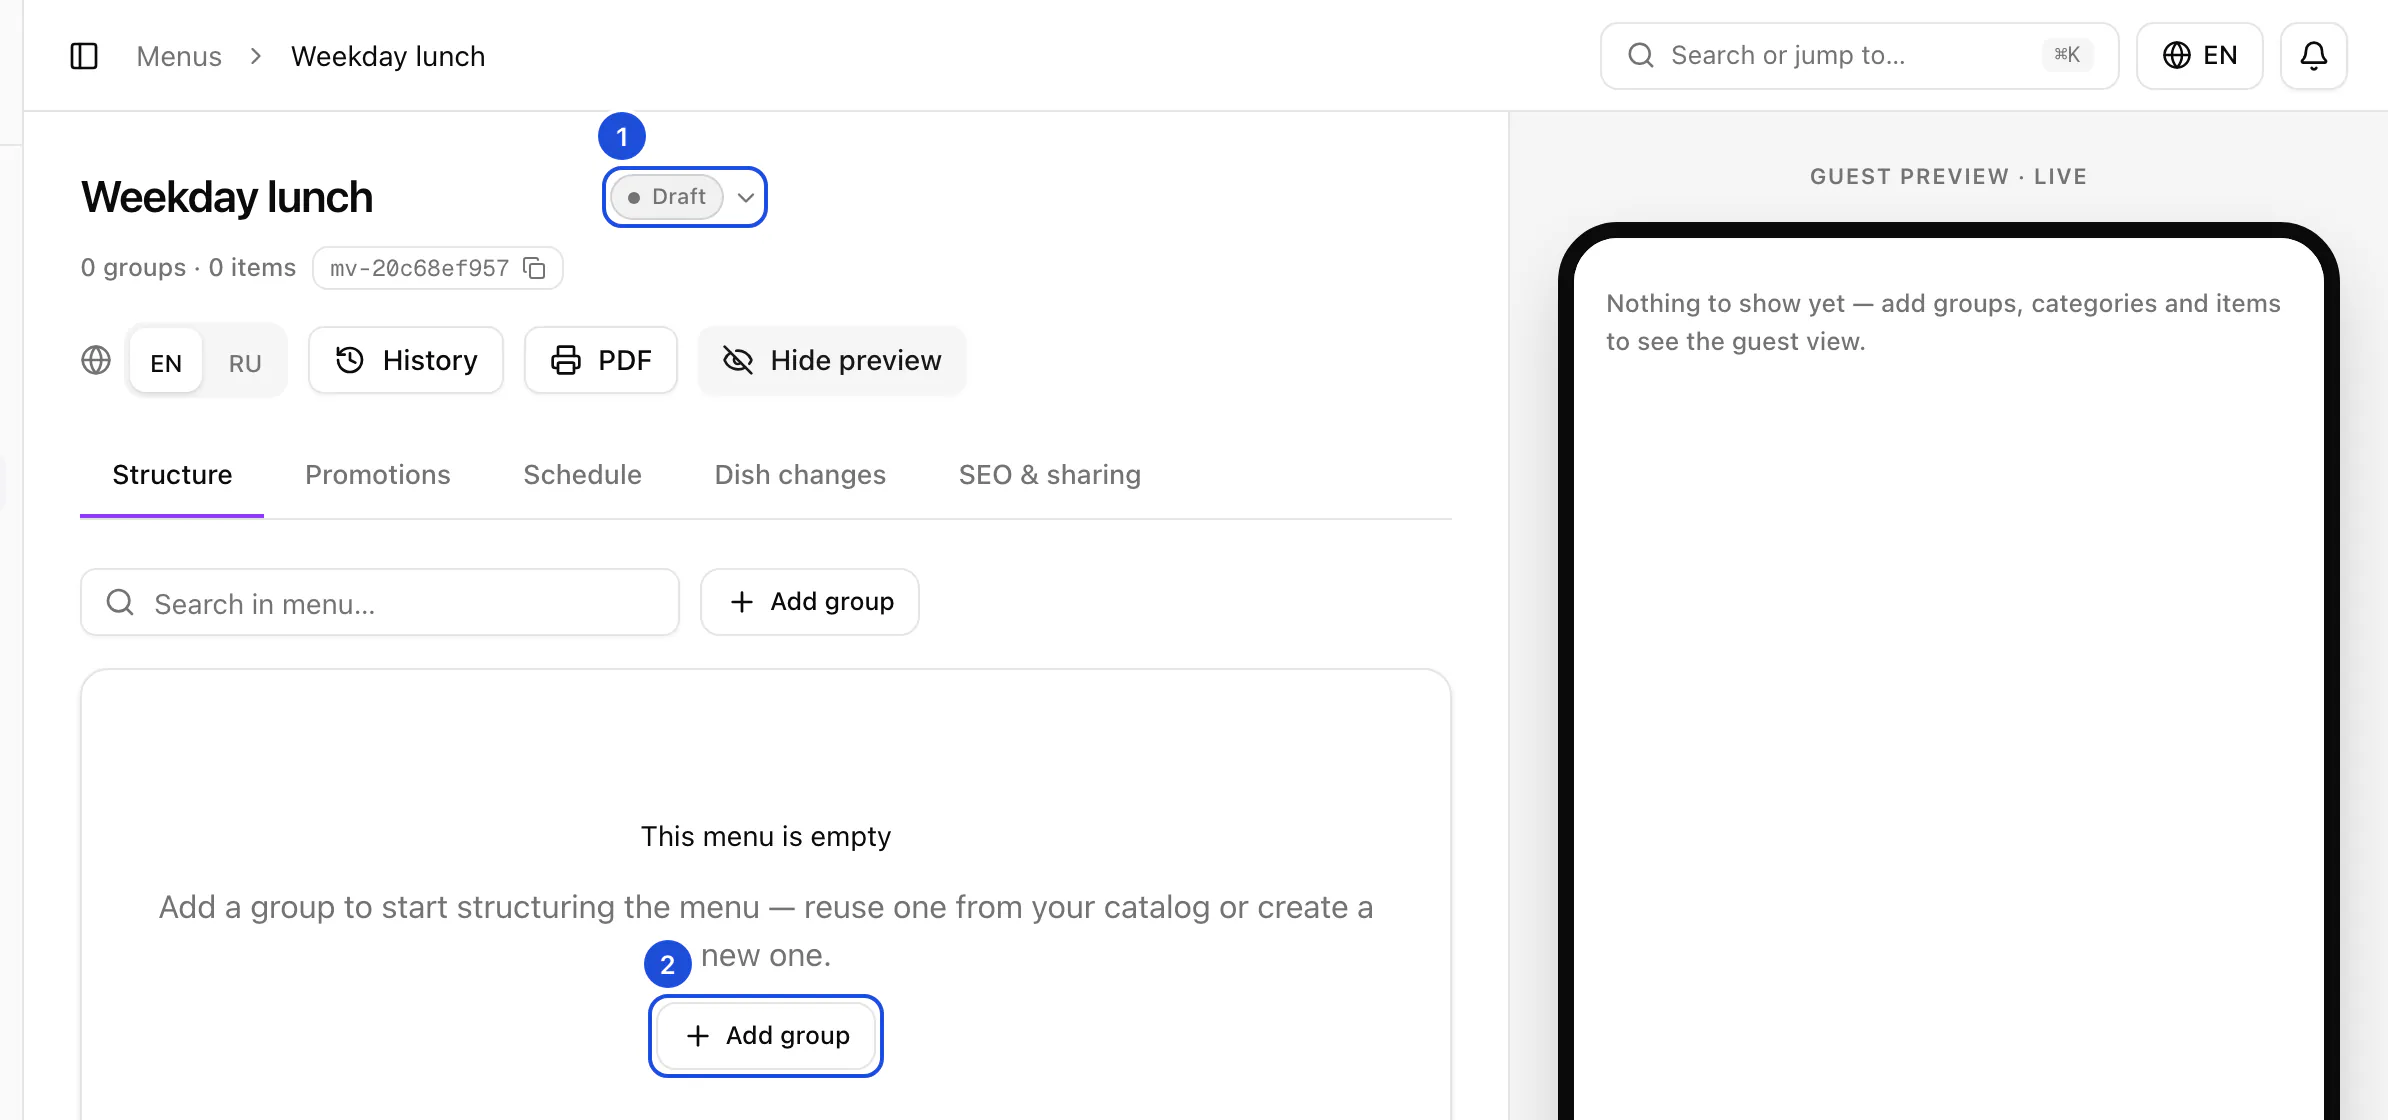Focus the Search in menu field
Viewport: 2388px width, 1120px height.
(x=380, y=602)
